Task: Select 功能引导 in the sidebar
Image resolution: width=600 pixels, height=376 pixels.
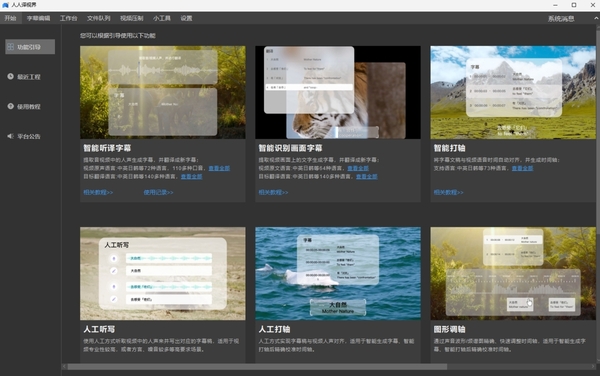Action: (30, 47)
